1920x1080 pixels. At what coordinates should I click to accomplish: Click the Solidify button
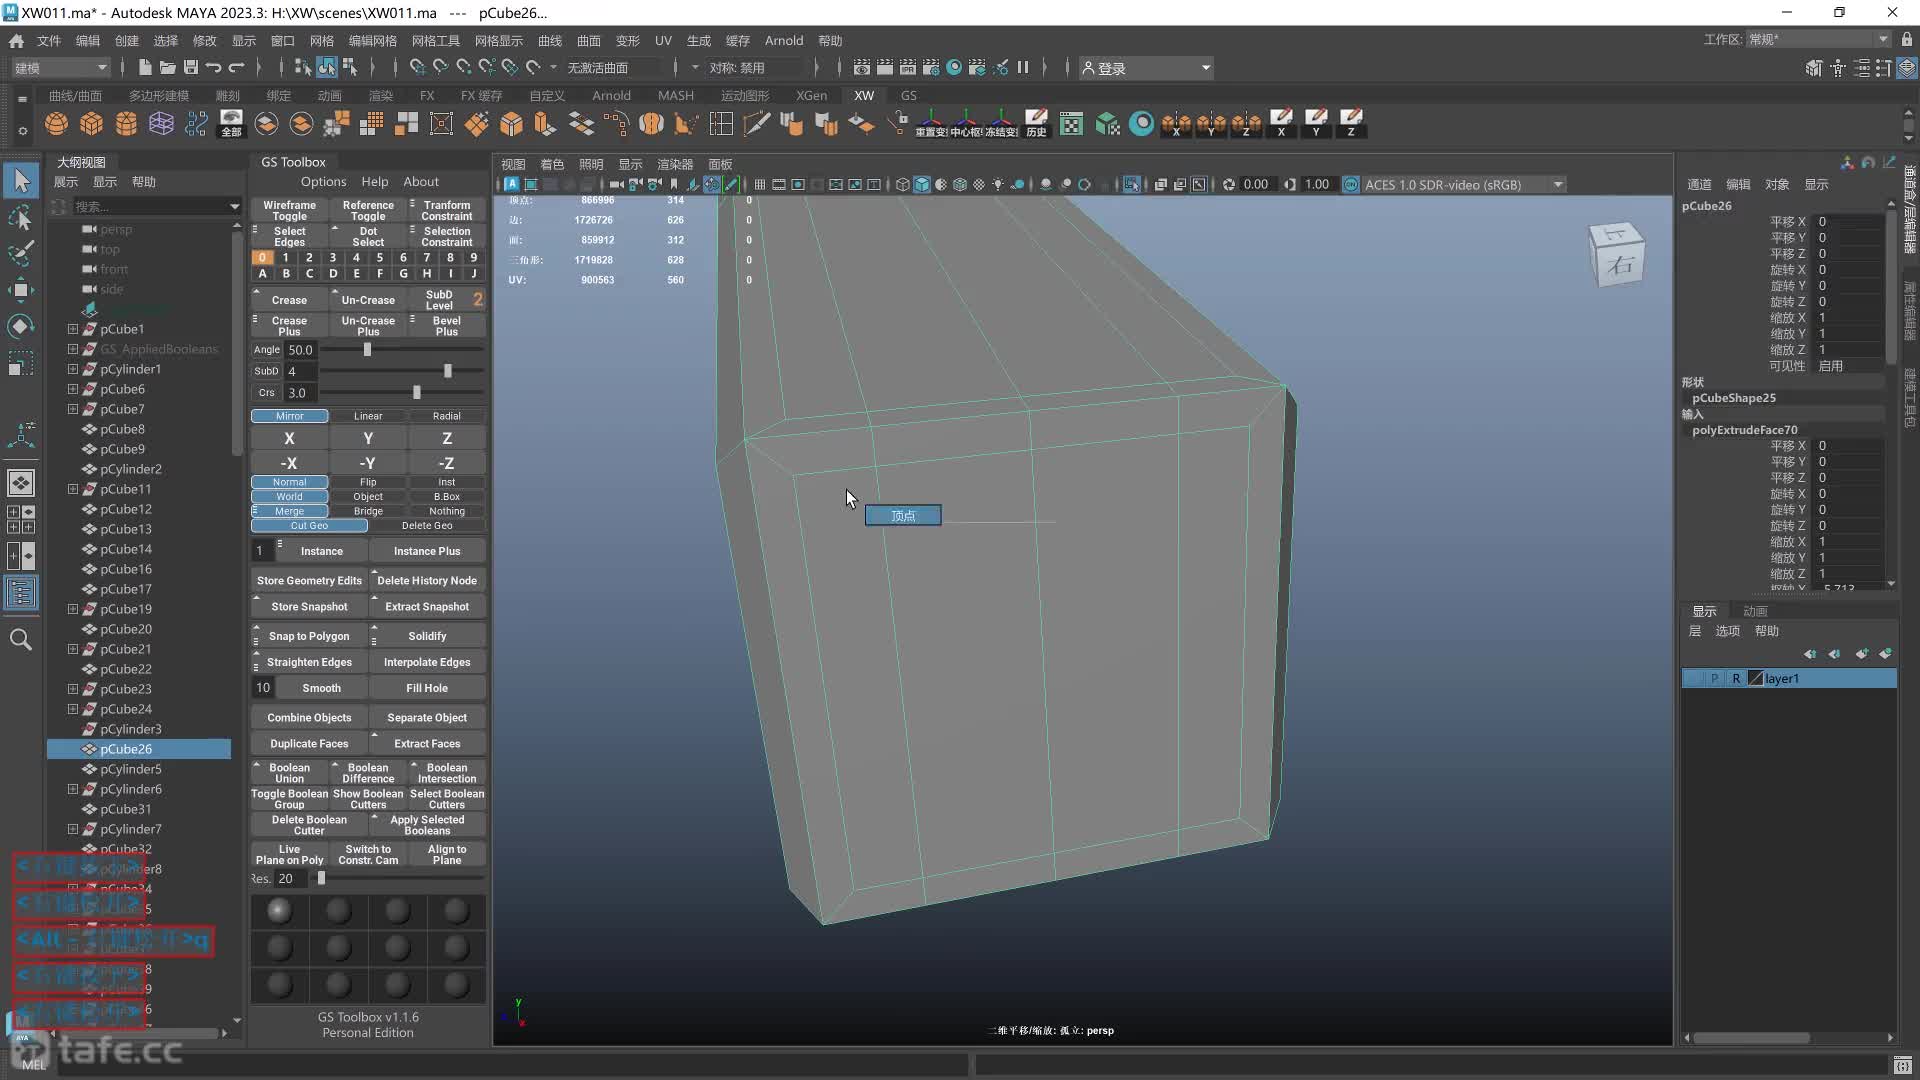tap(427, 634)
